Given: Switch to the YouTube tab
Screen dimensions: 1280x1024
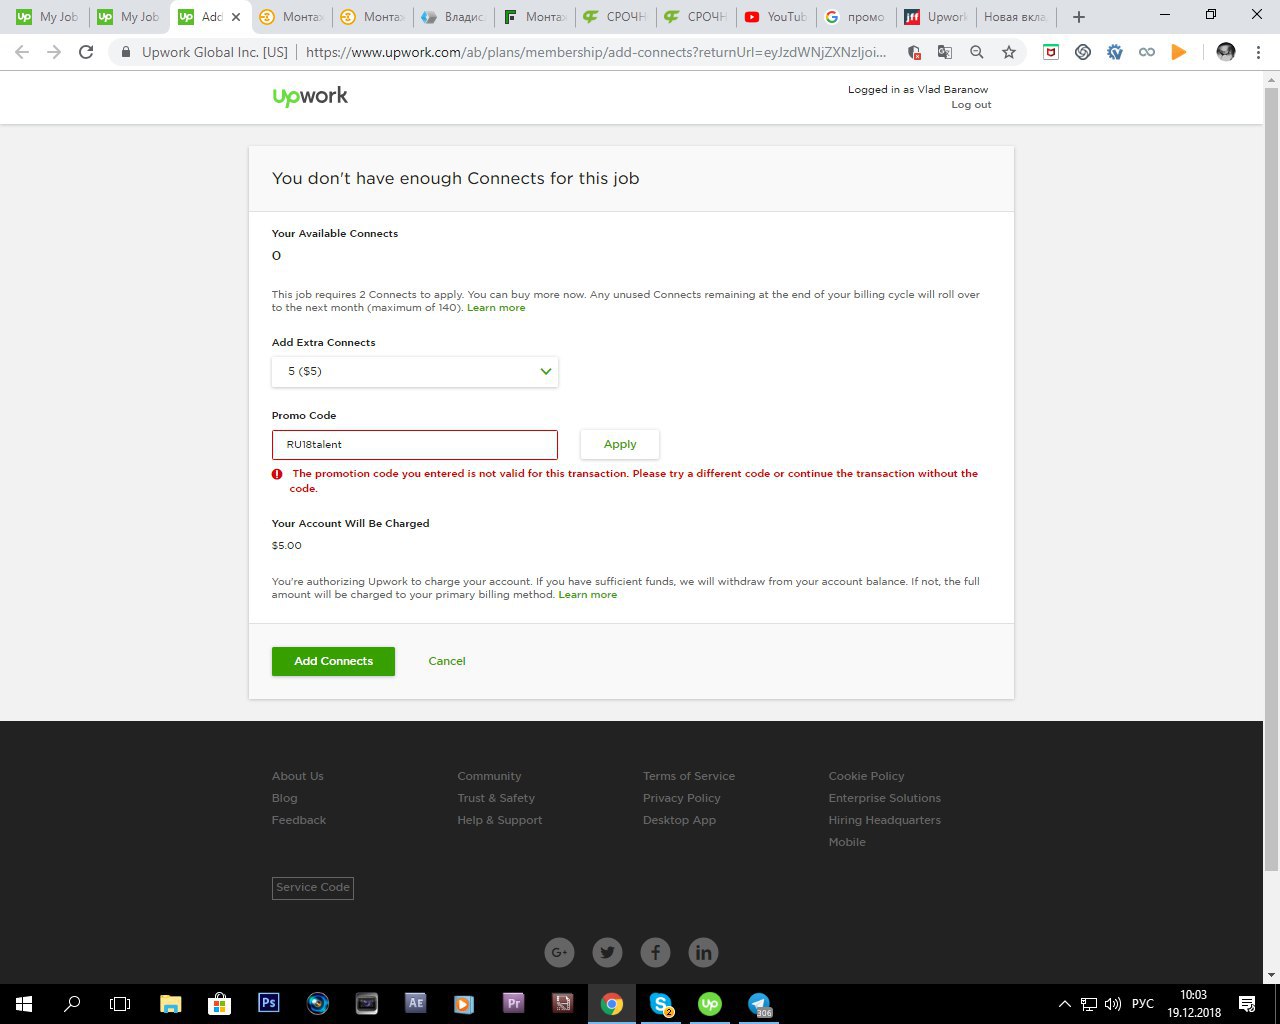Looking at the screenshot, I should click(776, 17).
